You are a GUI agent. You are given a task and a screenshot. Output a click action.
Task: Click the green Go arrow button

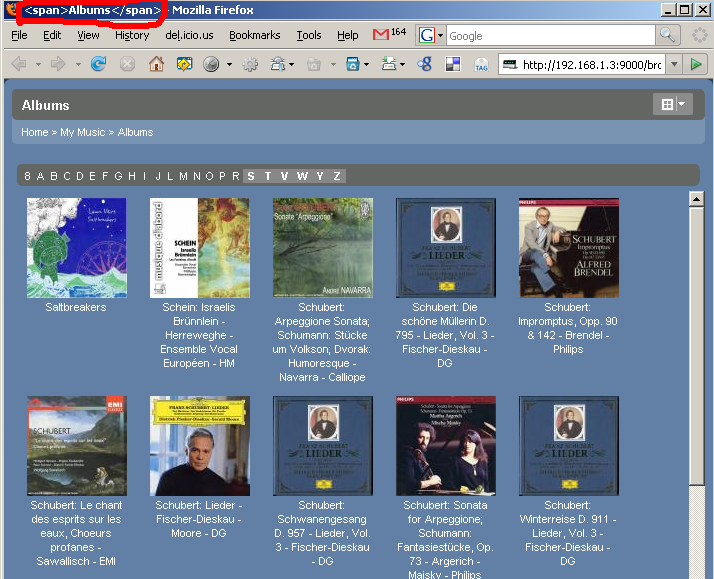[697, 64]
